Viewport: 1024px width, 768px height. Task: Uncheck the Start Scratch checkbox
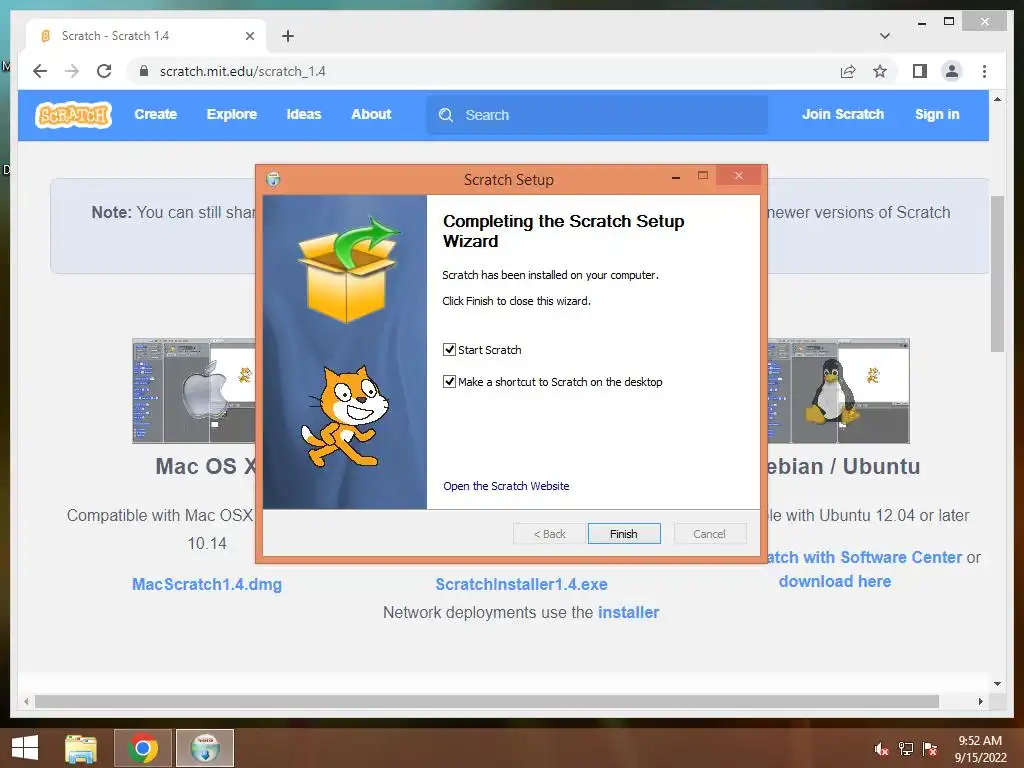click(x=449, y=349)
